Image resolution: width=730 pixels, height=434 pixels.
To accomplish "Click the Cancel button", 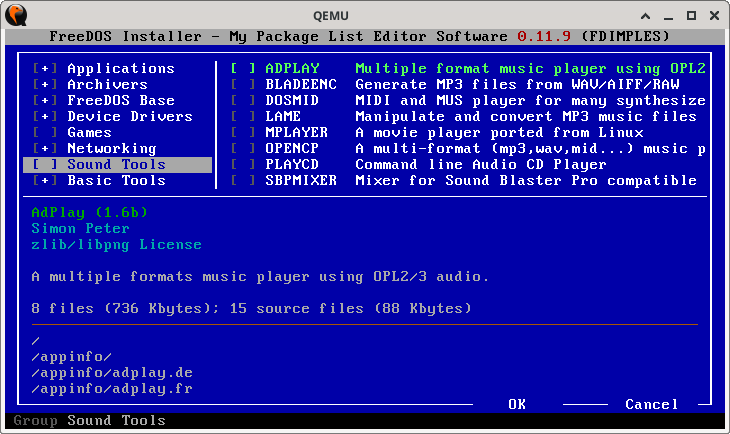I will click(652, 404).
